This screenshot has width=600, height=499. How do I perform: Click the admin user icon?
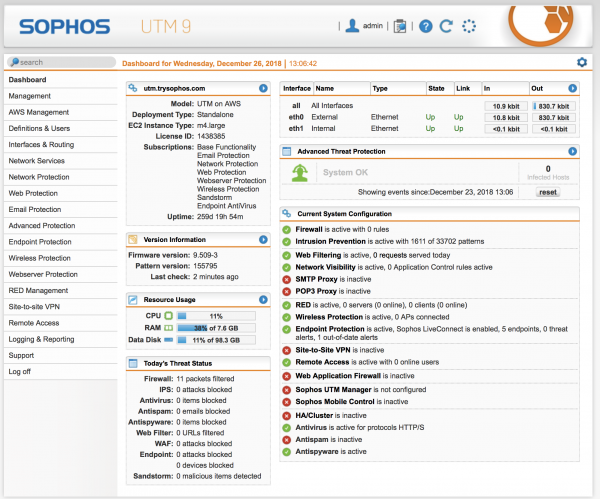pos(352,26)
